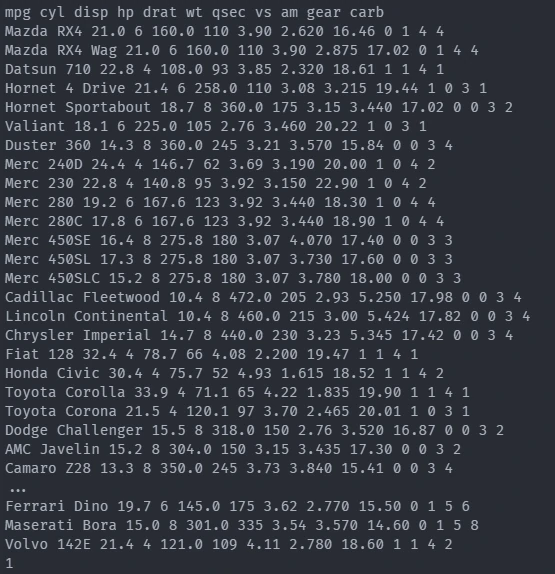Click the Hornet 4 Drive row
Viewport: 555px width, 574px height.
[x=246, y=89]
